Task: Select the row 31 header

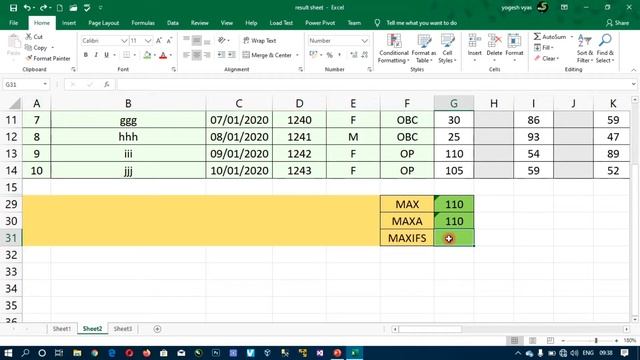Action: 11,238
